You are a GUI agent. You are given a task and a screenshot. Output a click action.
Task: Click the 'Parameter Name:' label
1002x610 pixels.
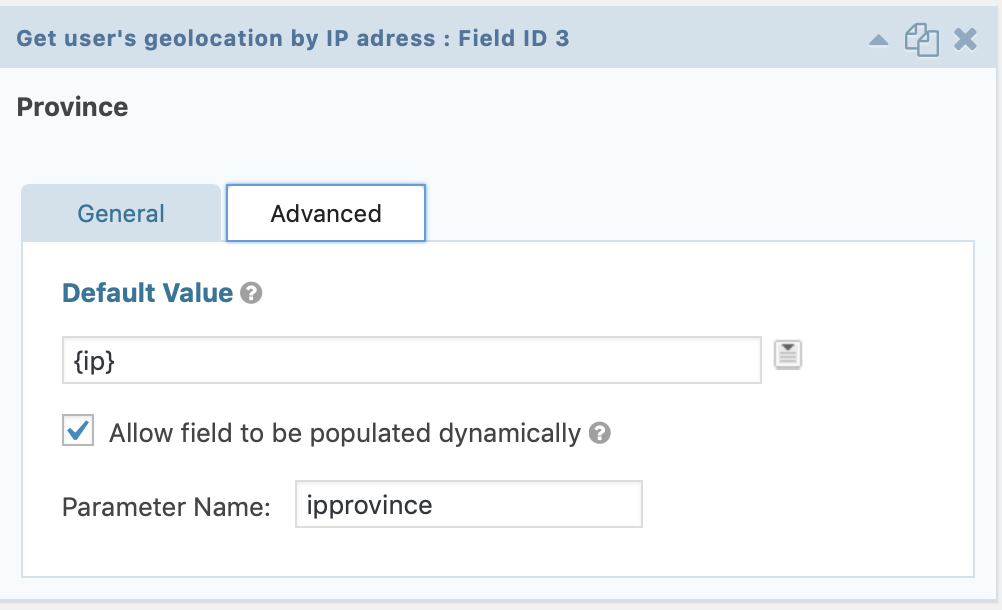click(166, 507)
